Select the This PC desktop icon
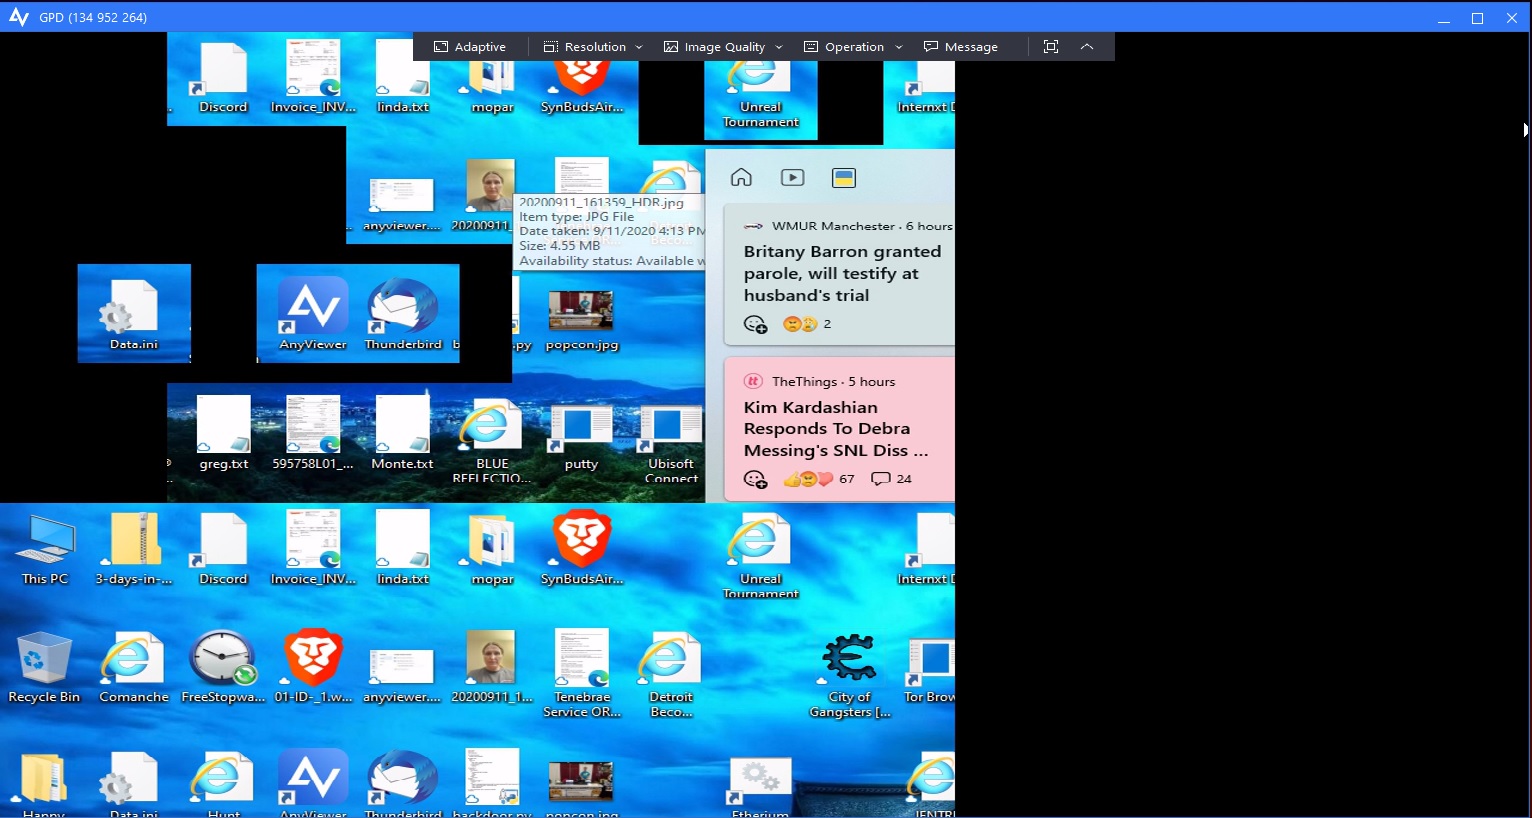 tap(45, 549)
